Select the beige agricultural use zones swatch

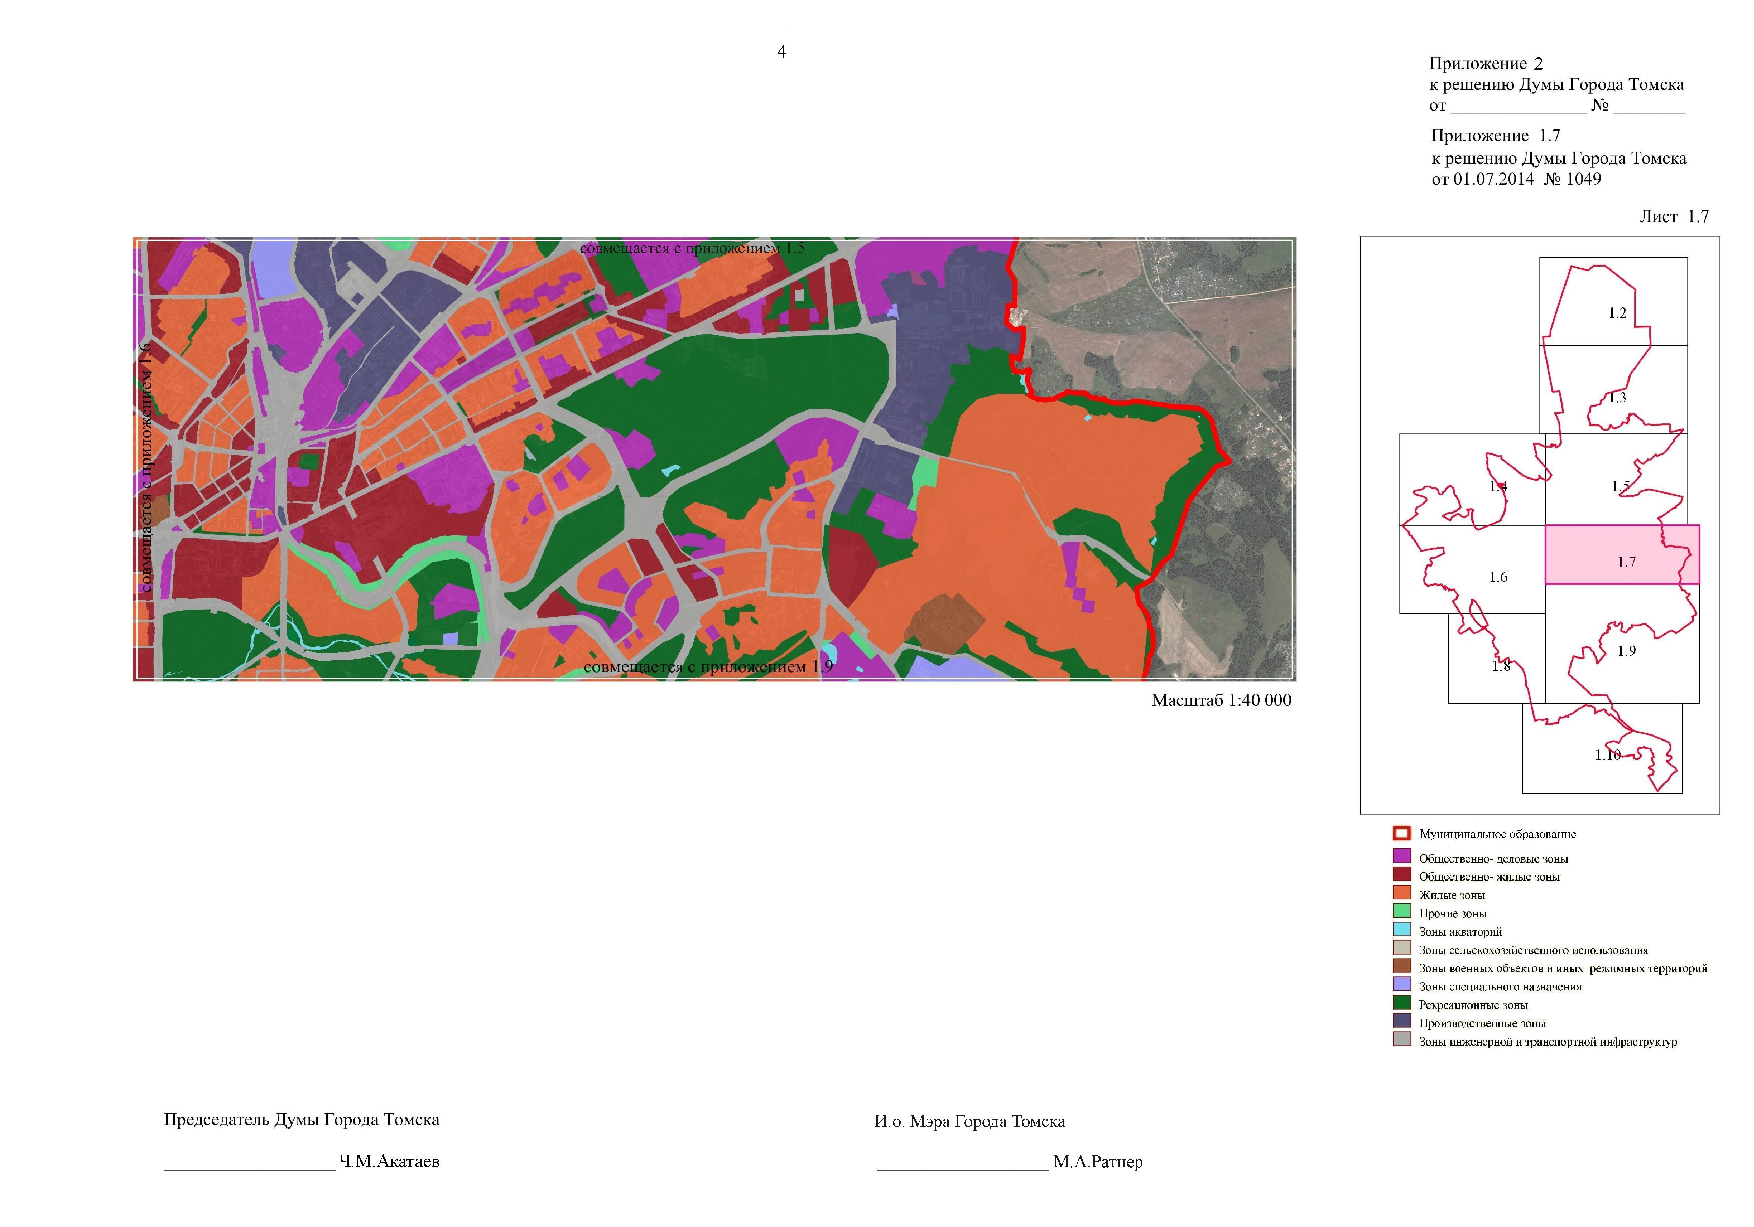(1401, 949)
